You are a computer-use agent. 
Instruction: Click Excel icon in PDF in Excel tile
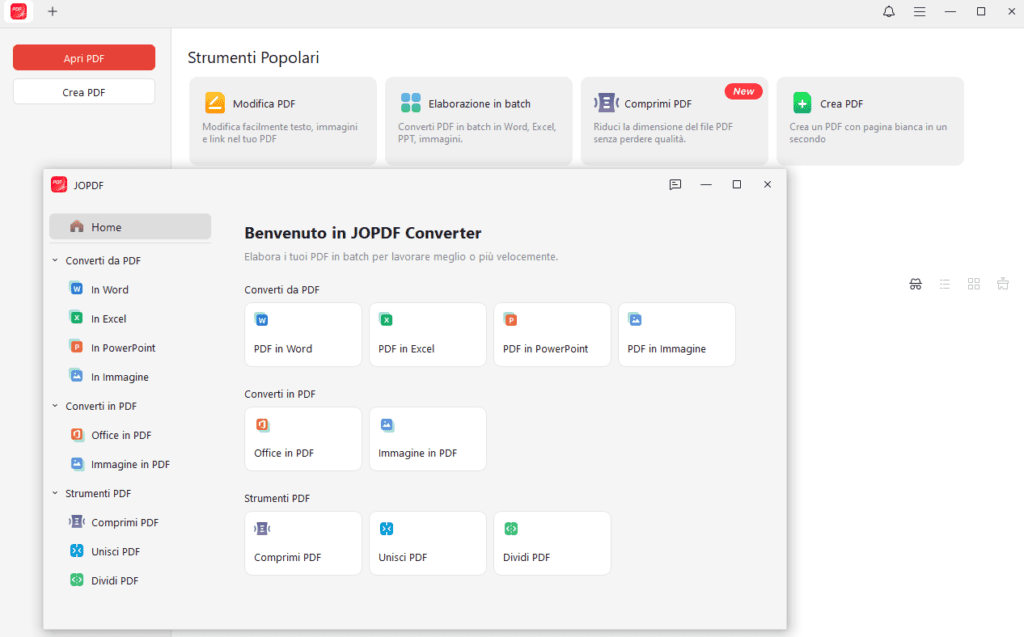pos(386,320)
